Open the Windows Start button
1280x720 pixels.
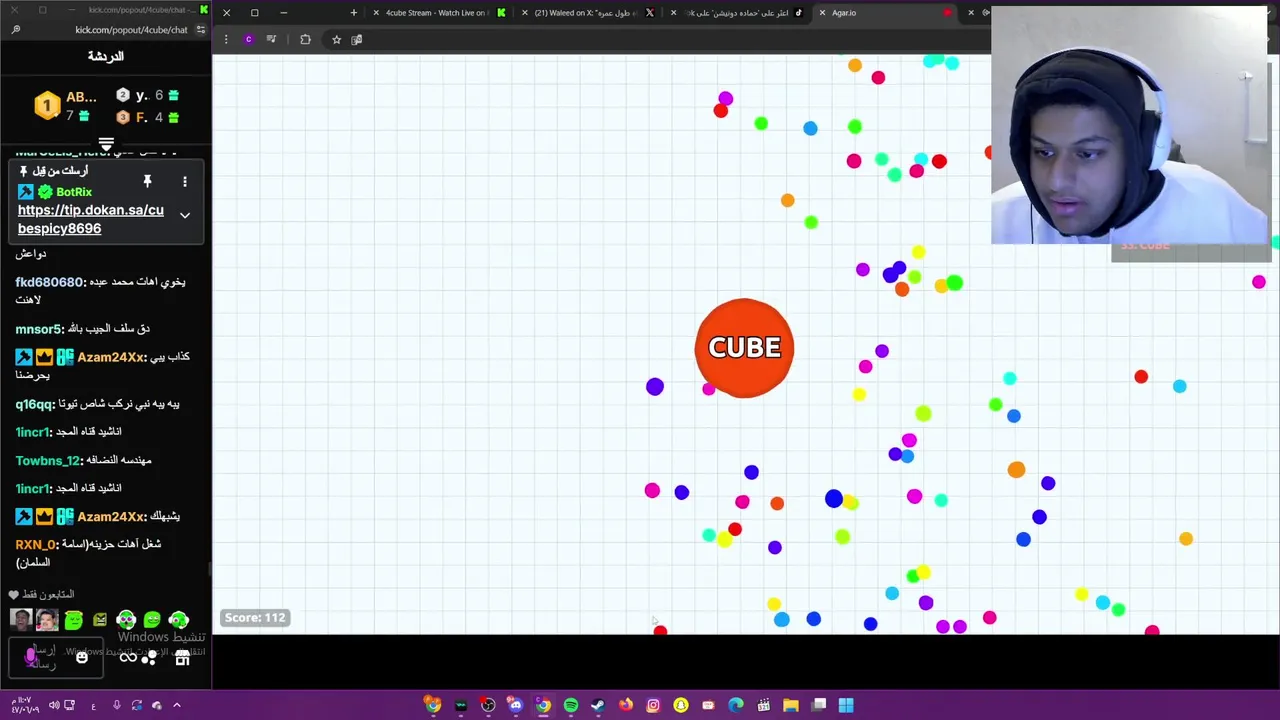pyautogui.click(x=846, y=705)
